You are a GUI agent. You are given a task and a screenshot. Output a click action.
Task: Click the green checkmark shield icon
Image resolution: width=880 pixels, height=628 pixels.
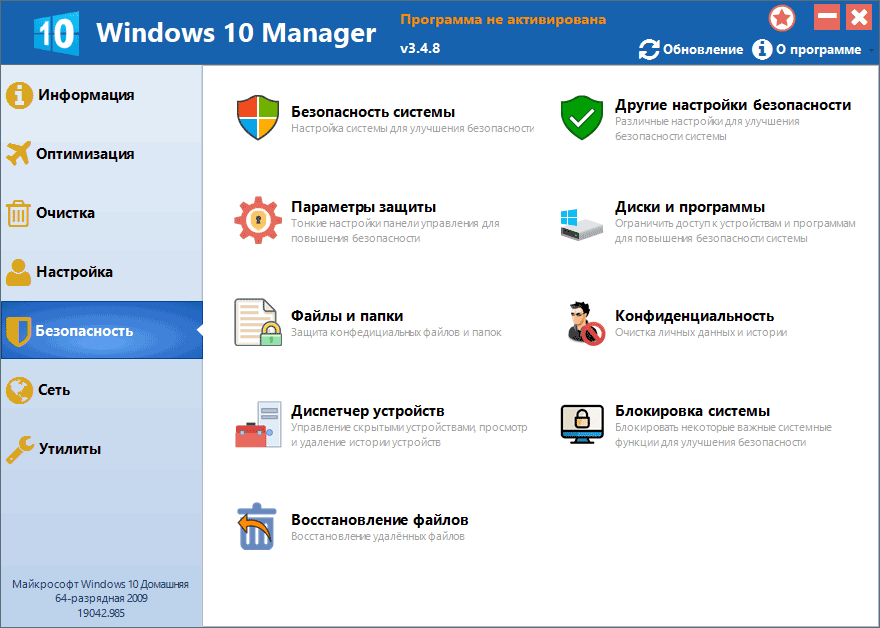582,117
